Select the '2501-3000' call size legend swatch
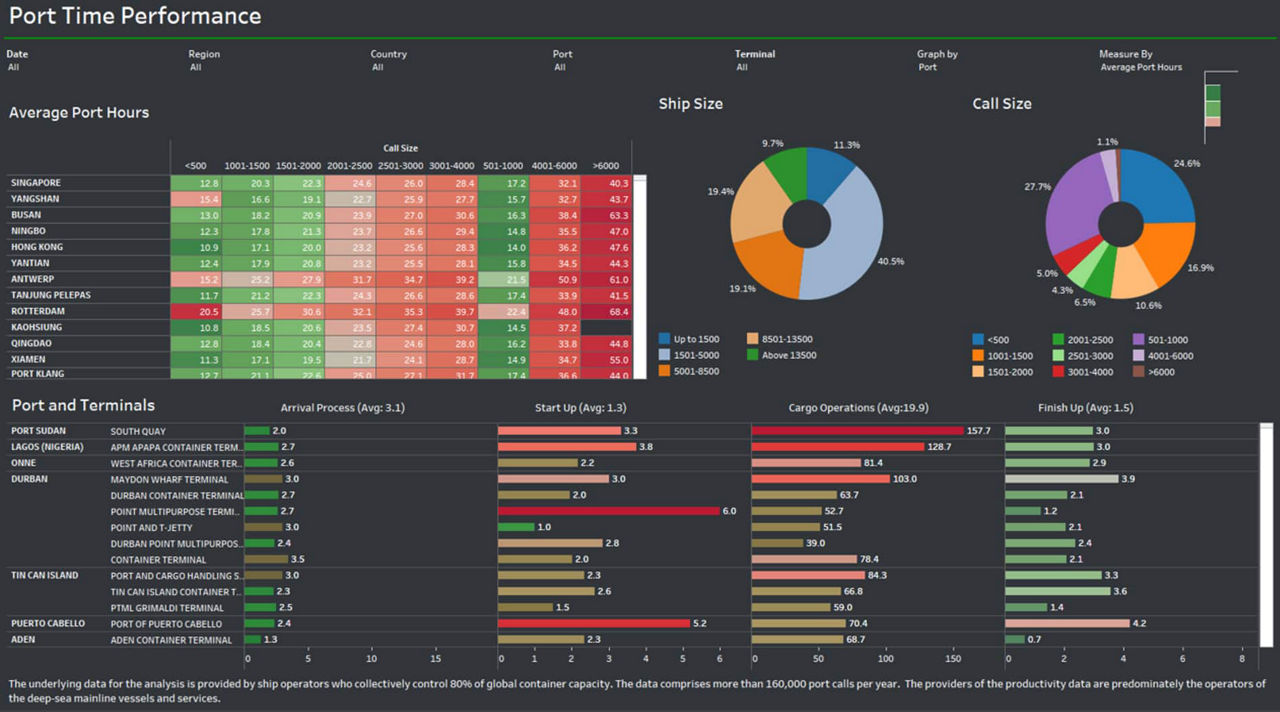Screen dimensions: 1280x712 pos(1059,356)
